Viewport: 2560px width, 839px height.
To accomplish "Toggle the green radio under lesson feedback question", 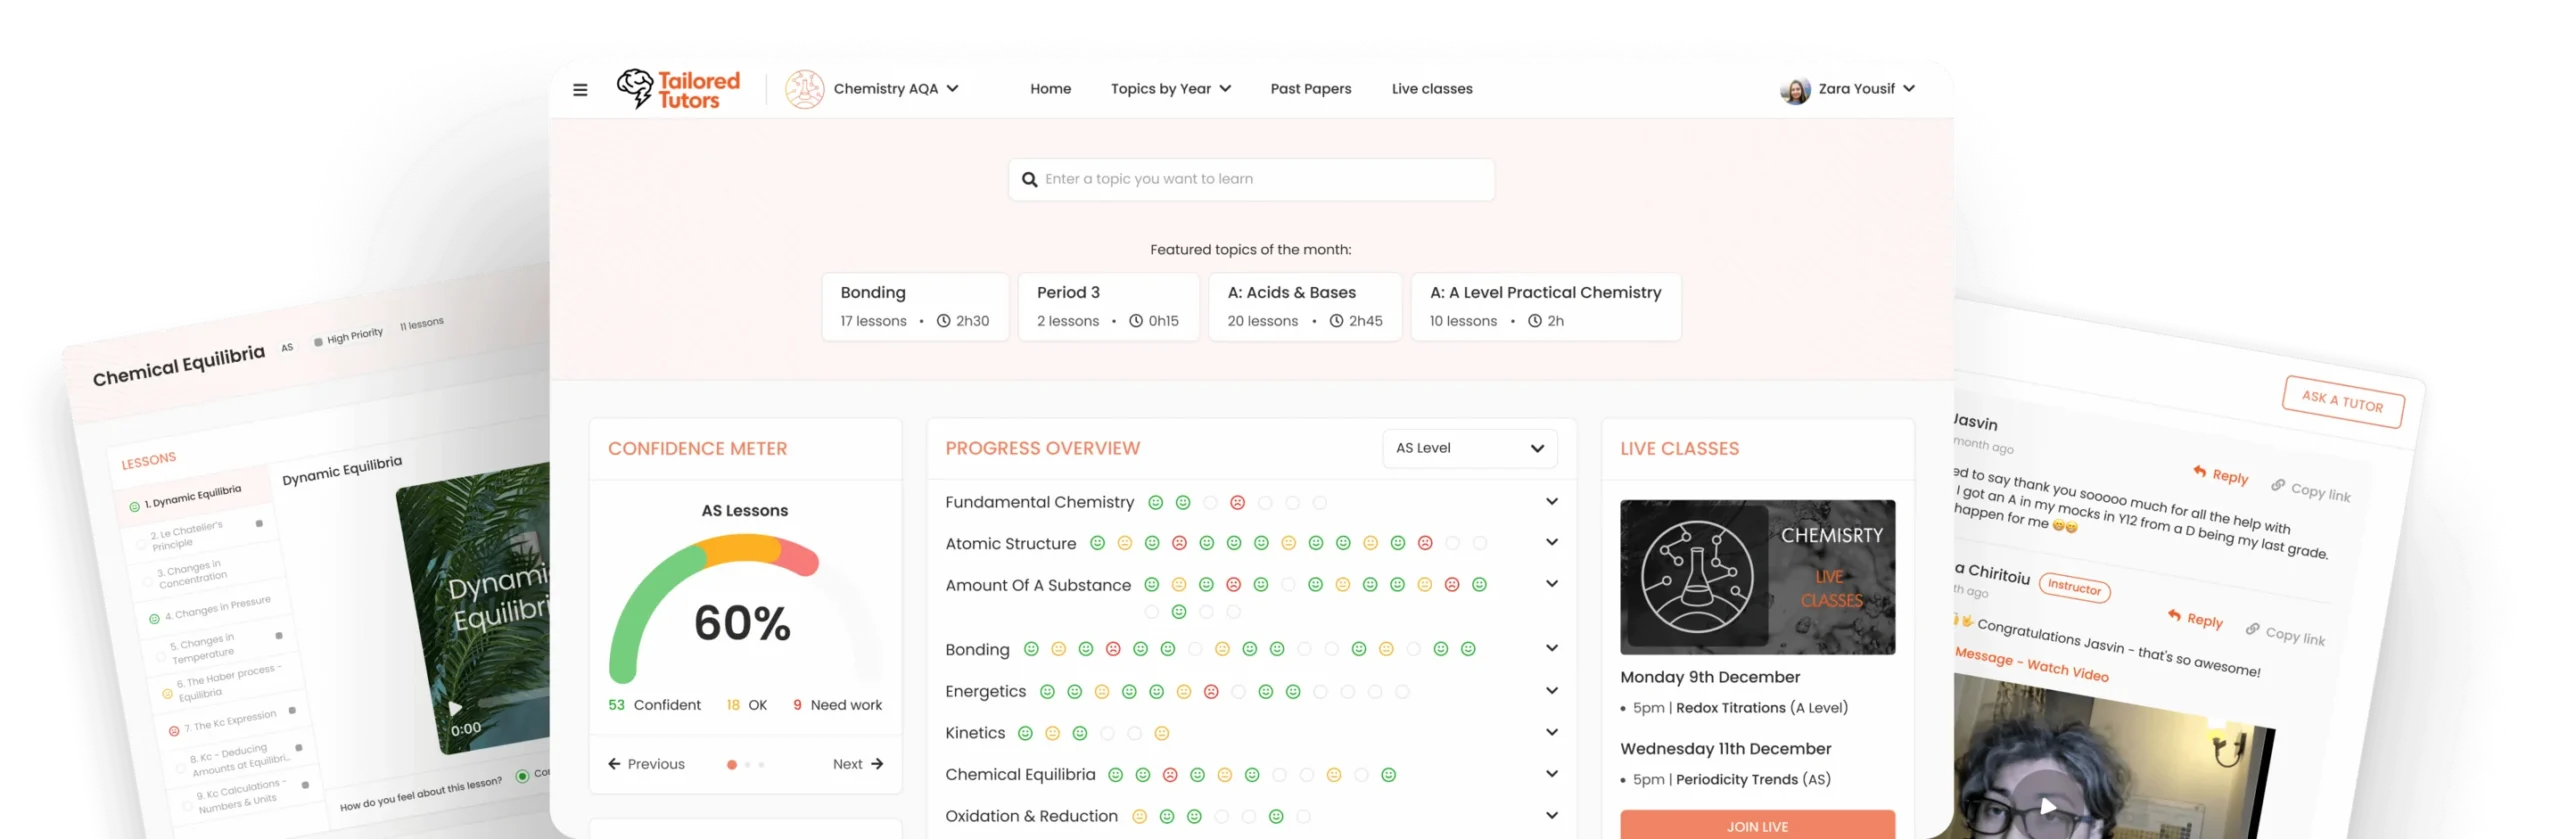I will click(522, 776).
